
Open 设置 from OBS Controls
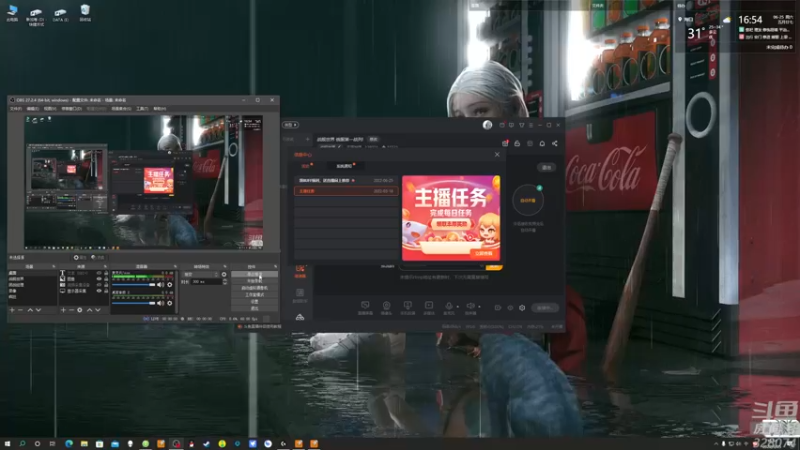click(254, 302)
